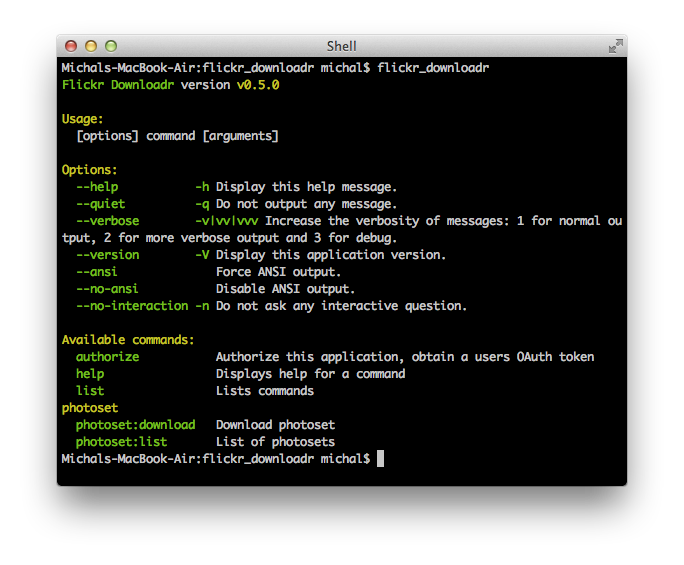Click the '--help' option

[x=97, y=187]
